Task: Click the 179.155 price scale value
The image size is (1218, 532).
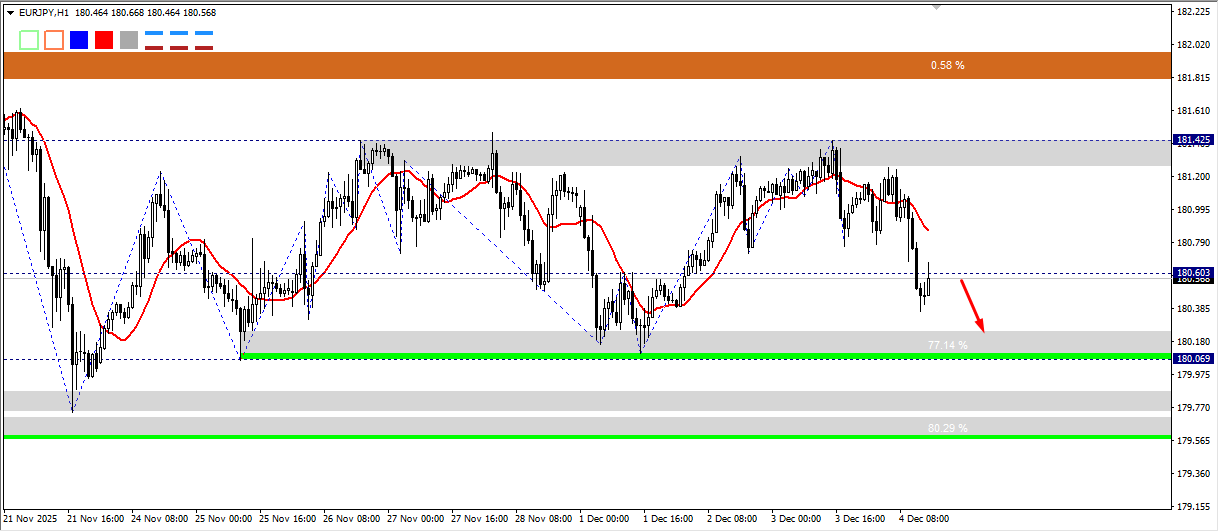Action: (1194, 507)
